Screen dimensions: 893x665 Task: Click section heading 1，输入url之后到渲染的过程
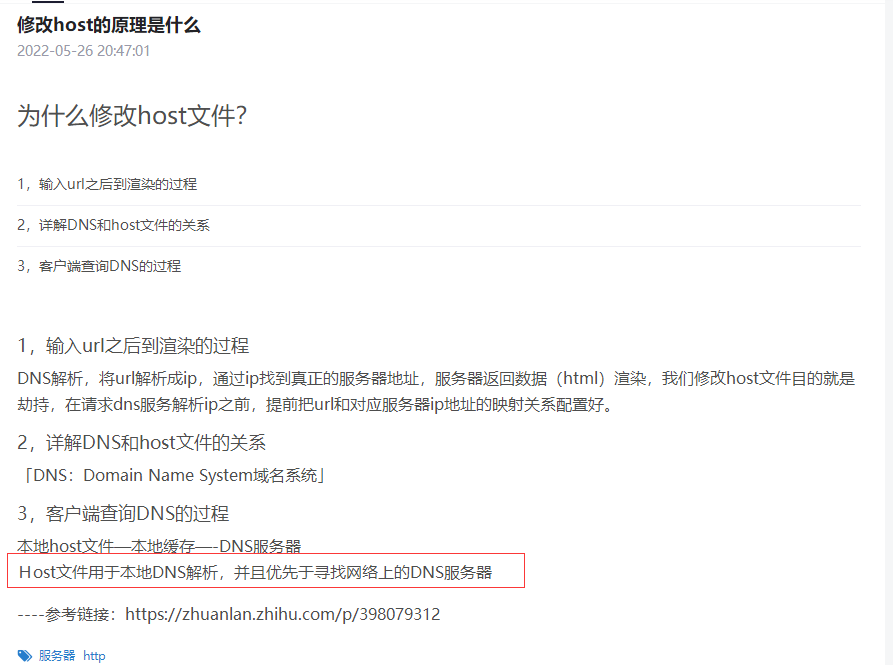[x=133, y=346]
